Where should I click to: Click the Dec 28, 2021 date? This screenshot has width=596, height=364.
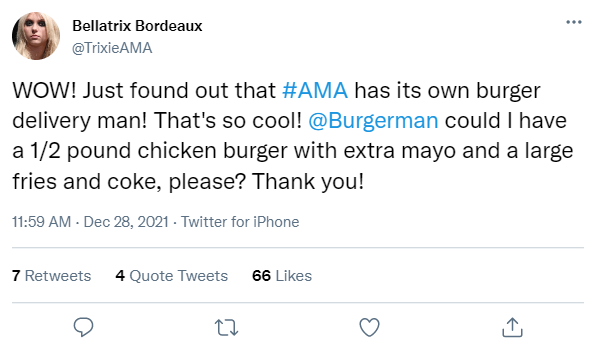click(126, 222)
